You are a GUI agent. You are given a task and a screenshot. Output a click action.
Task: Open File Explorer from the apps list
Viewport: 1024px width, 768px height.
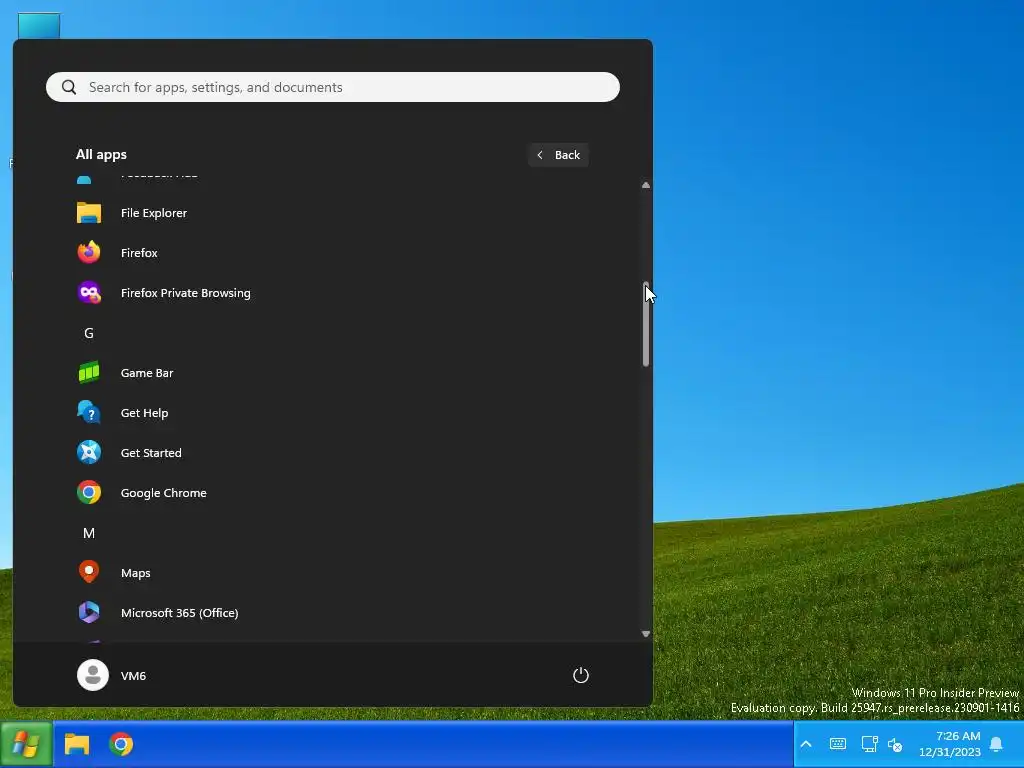(x=332, y=213)
